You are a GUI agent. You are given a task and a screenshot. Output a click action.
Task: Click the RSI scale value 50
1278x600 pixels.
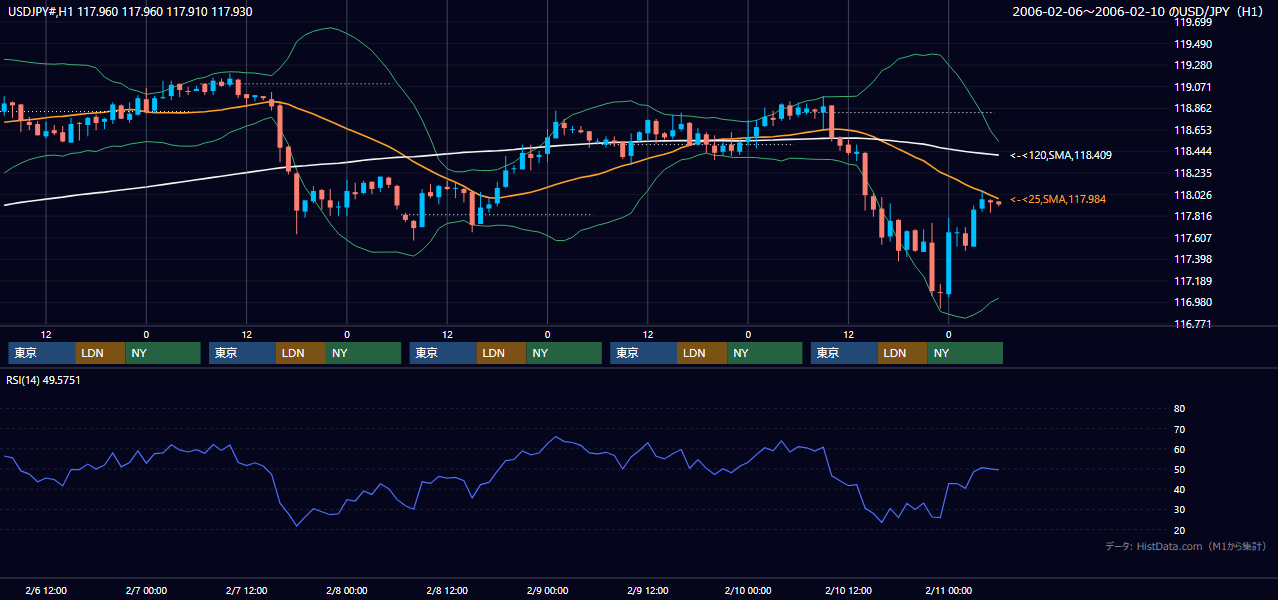[1179, 469]
